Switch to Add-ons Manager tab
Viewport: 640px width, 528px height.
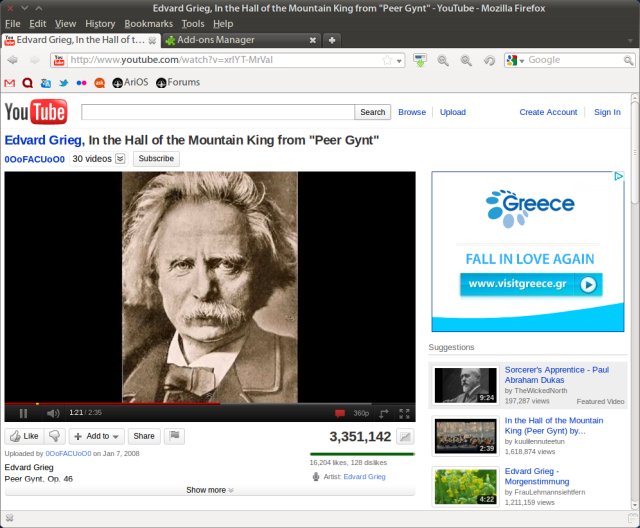(240, 40)
